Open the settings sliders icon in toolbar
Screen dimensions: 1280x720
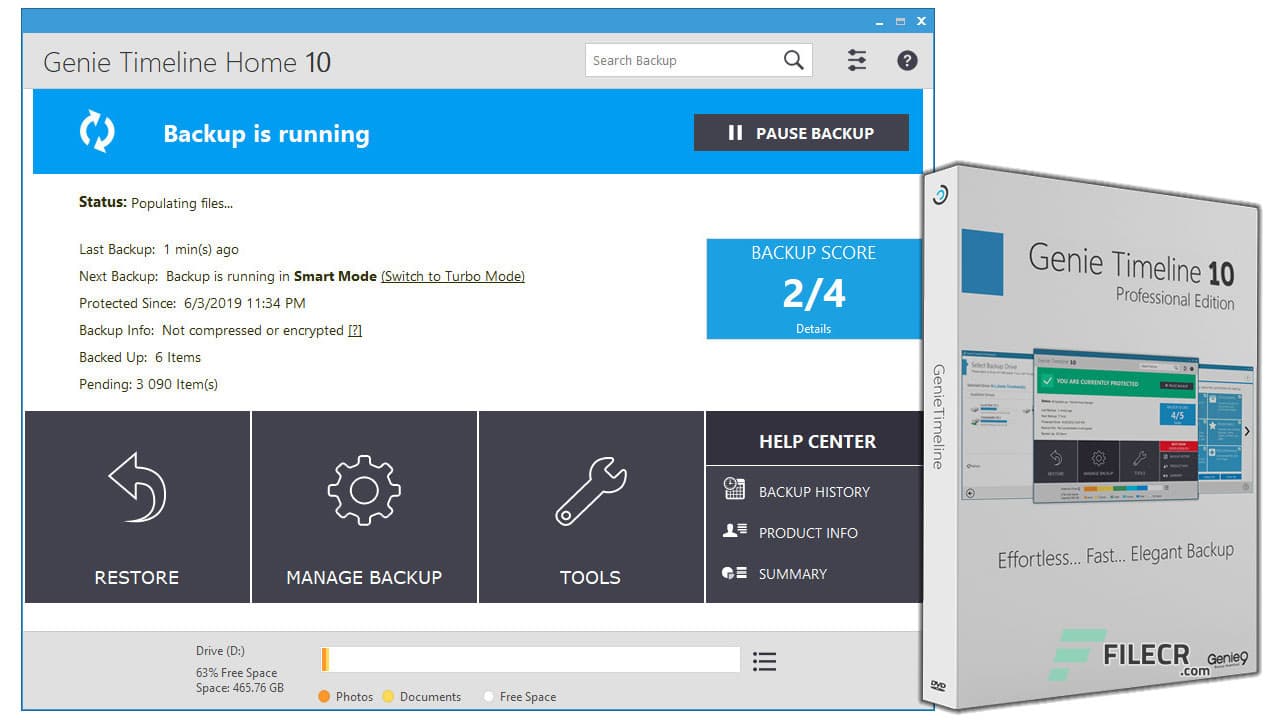pyautogui.click(x=857, y=60)
